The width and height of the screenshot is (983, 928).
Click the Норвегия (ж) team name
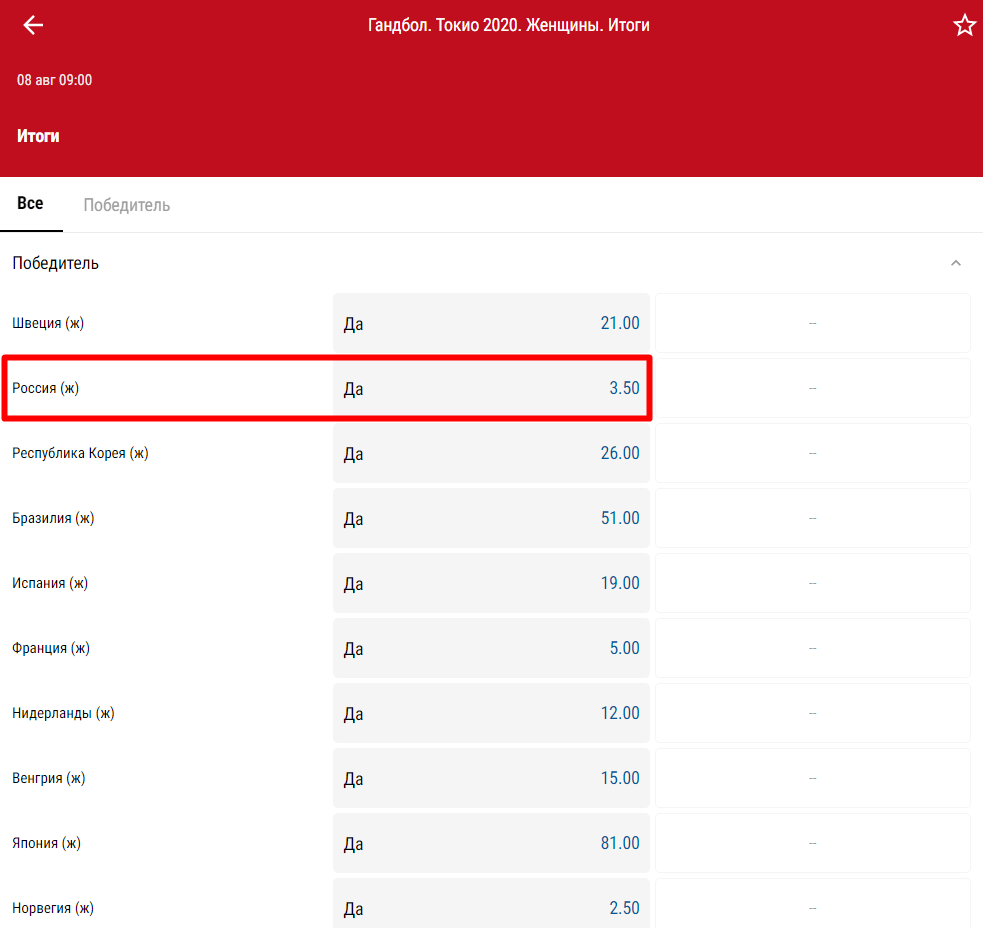click(x=53, y=908)
